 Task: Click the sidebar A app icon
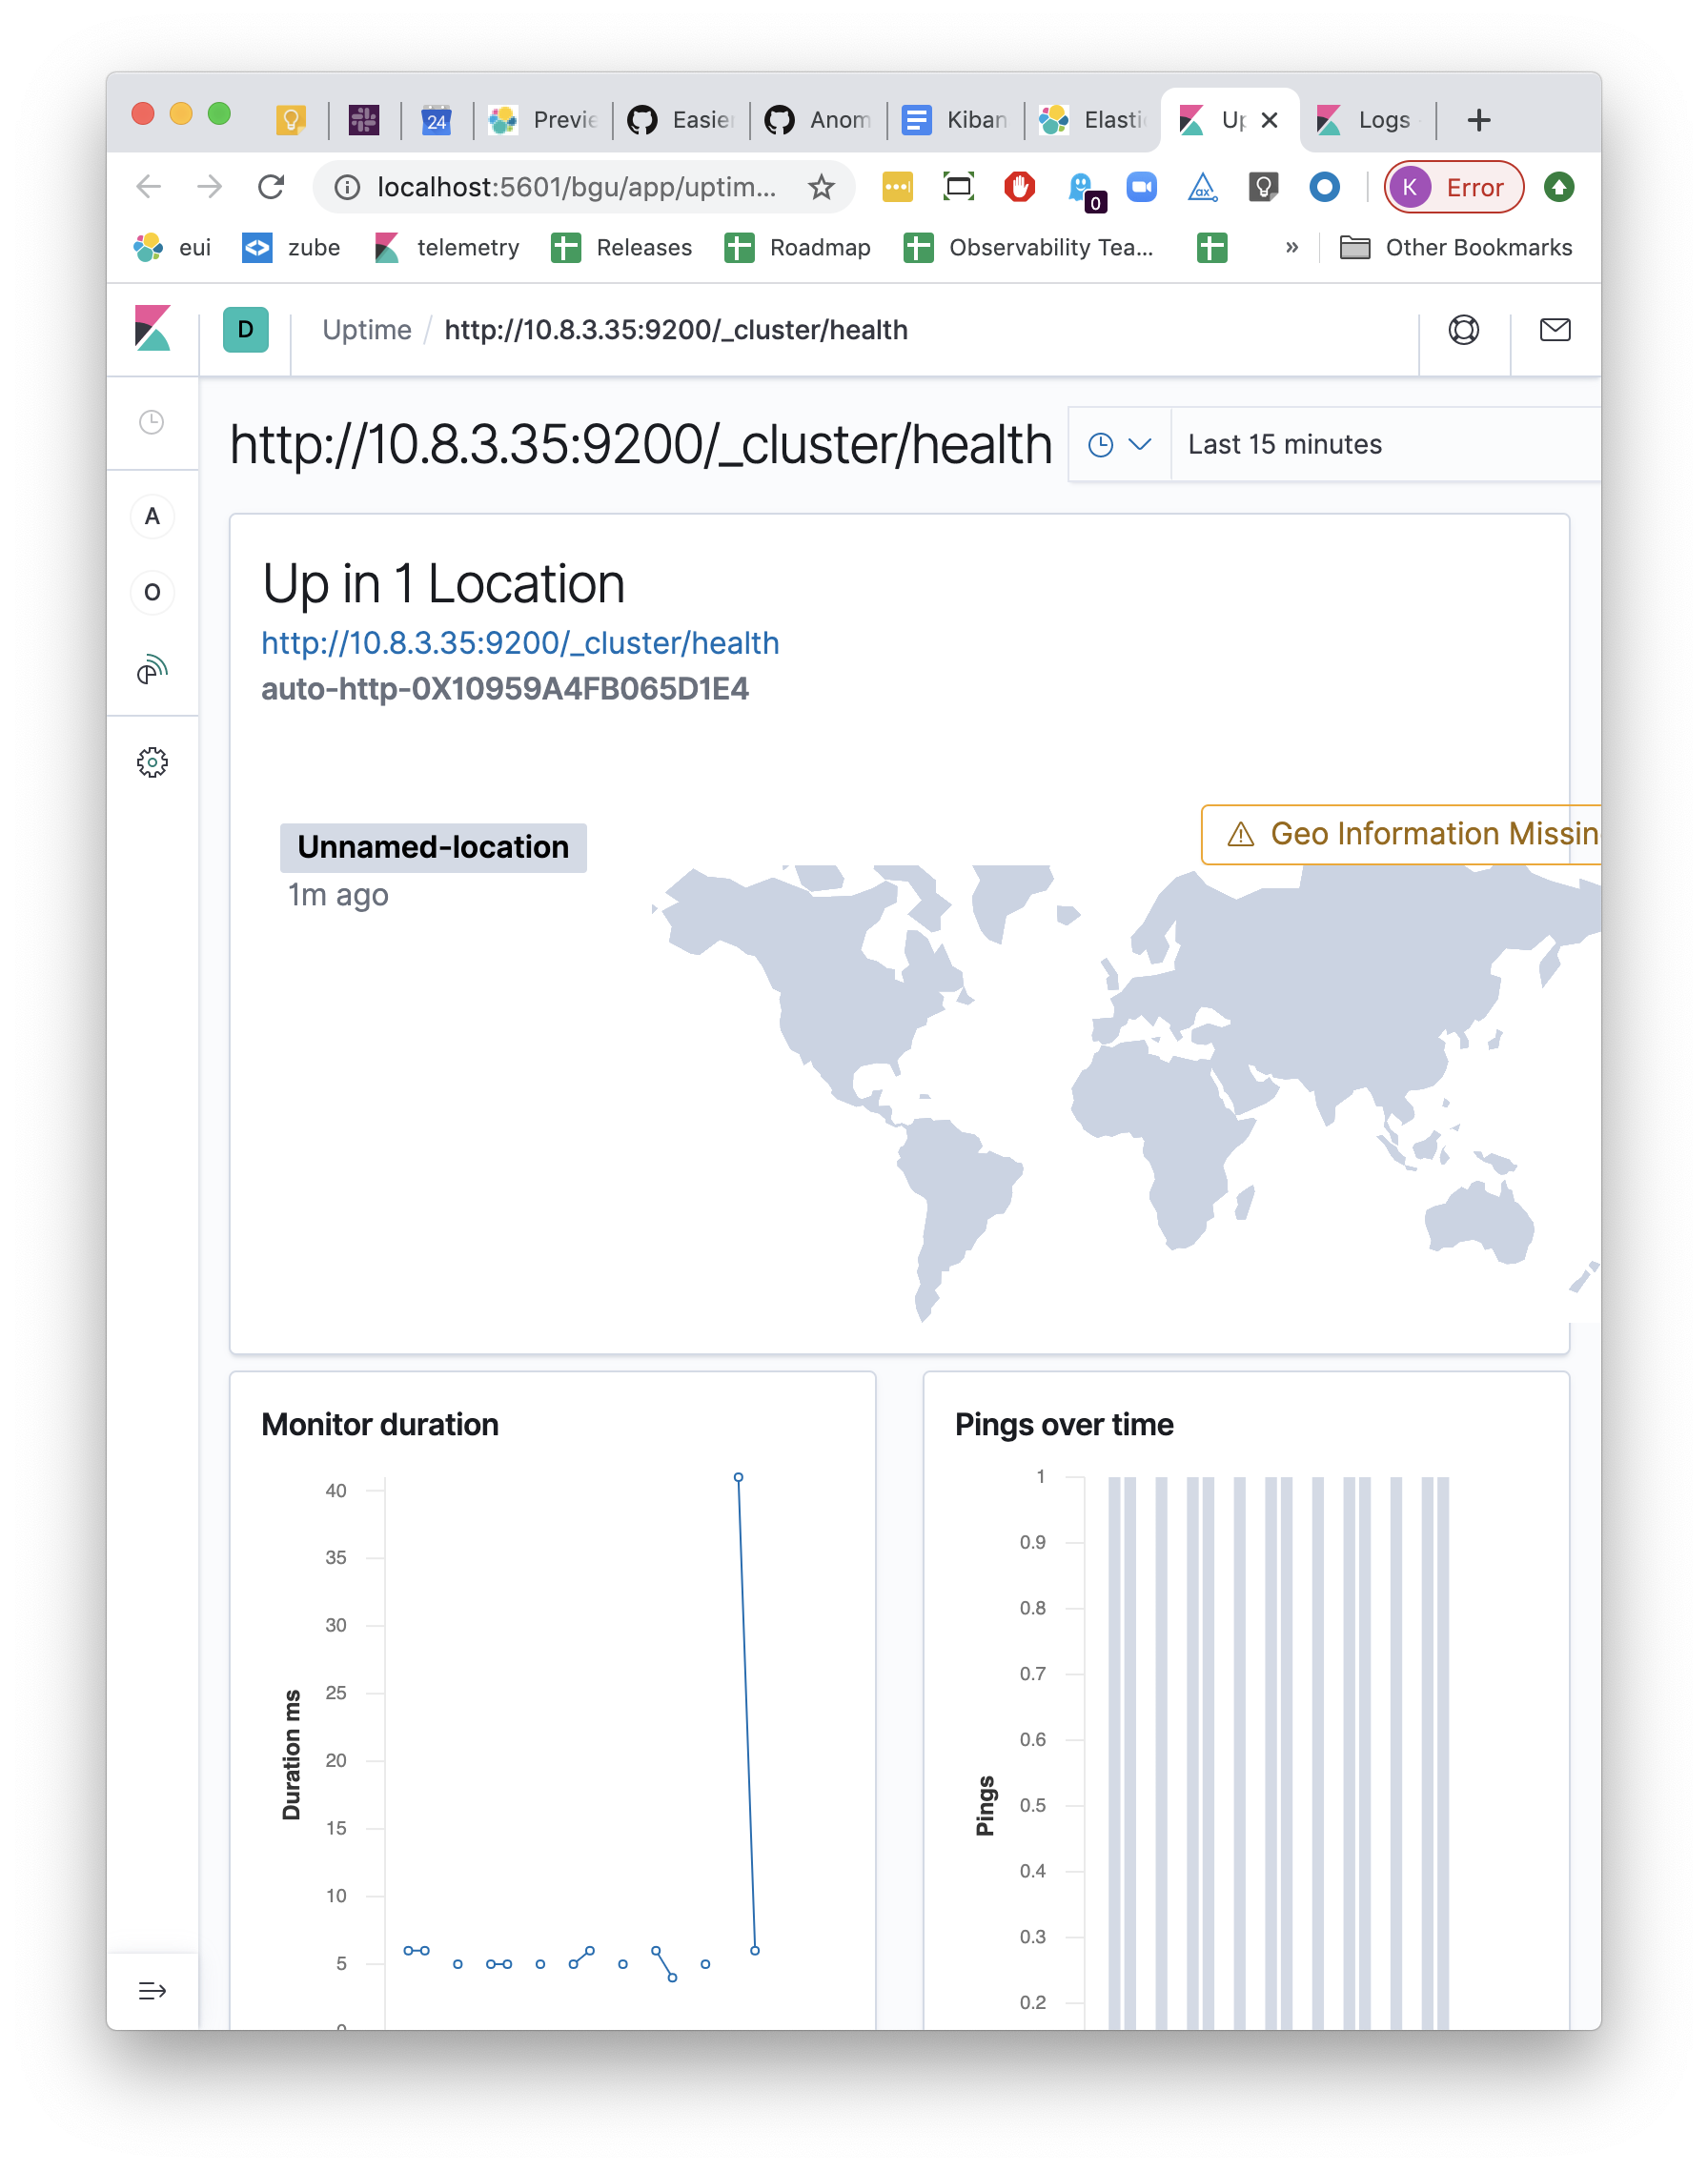coord(152,516)
